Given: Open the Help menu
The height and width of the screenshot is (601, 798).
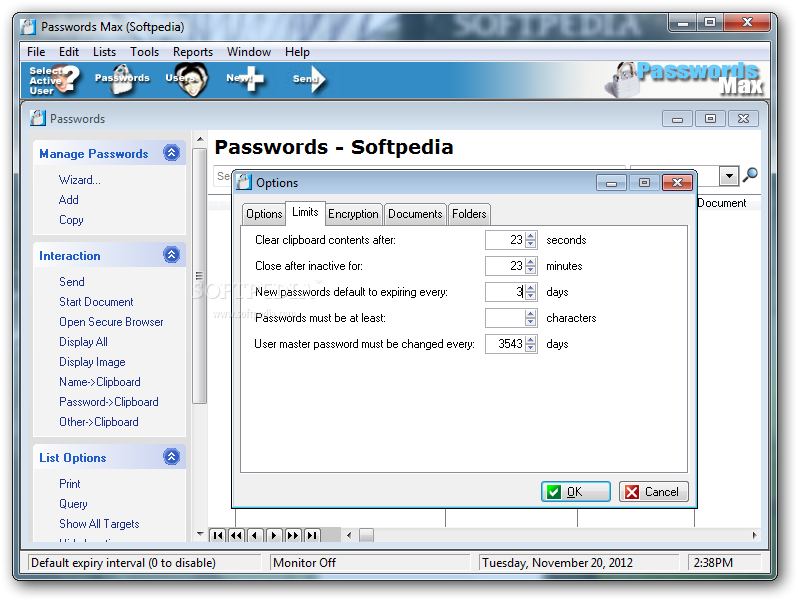Looking at the screenshot, I should click(297, 52).
